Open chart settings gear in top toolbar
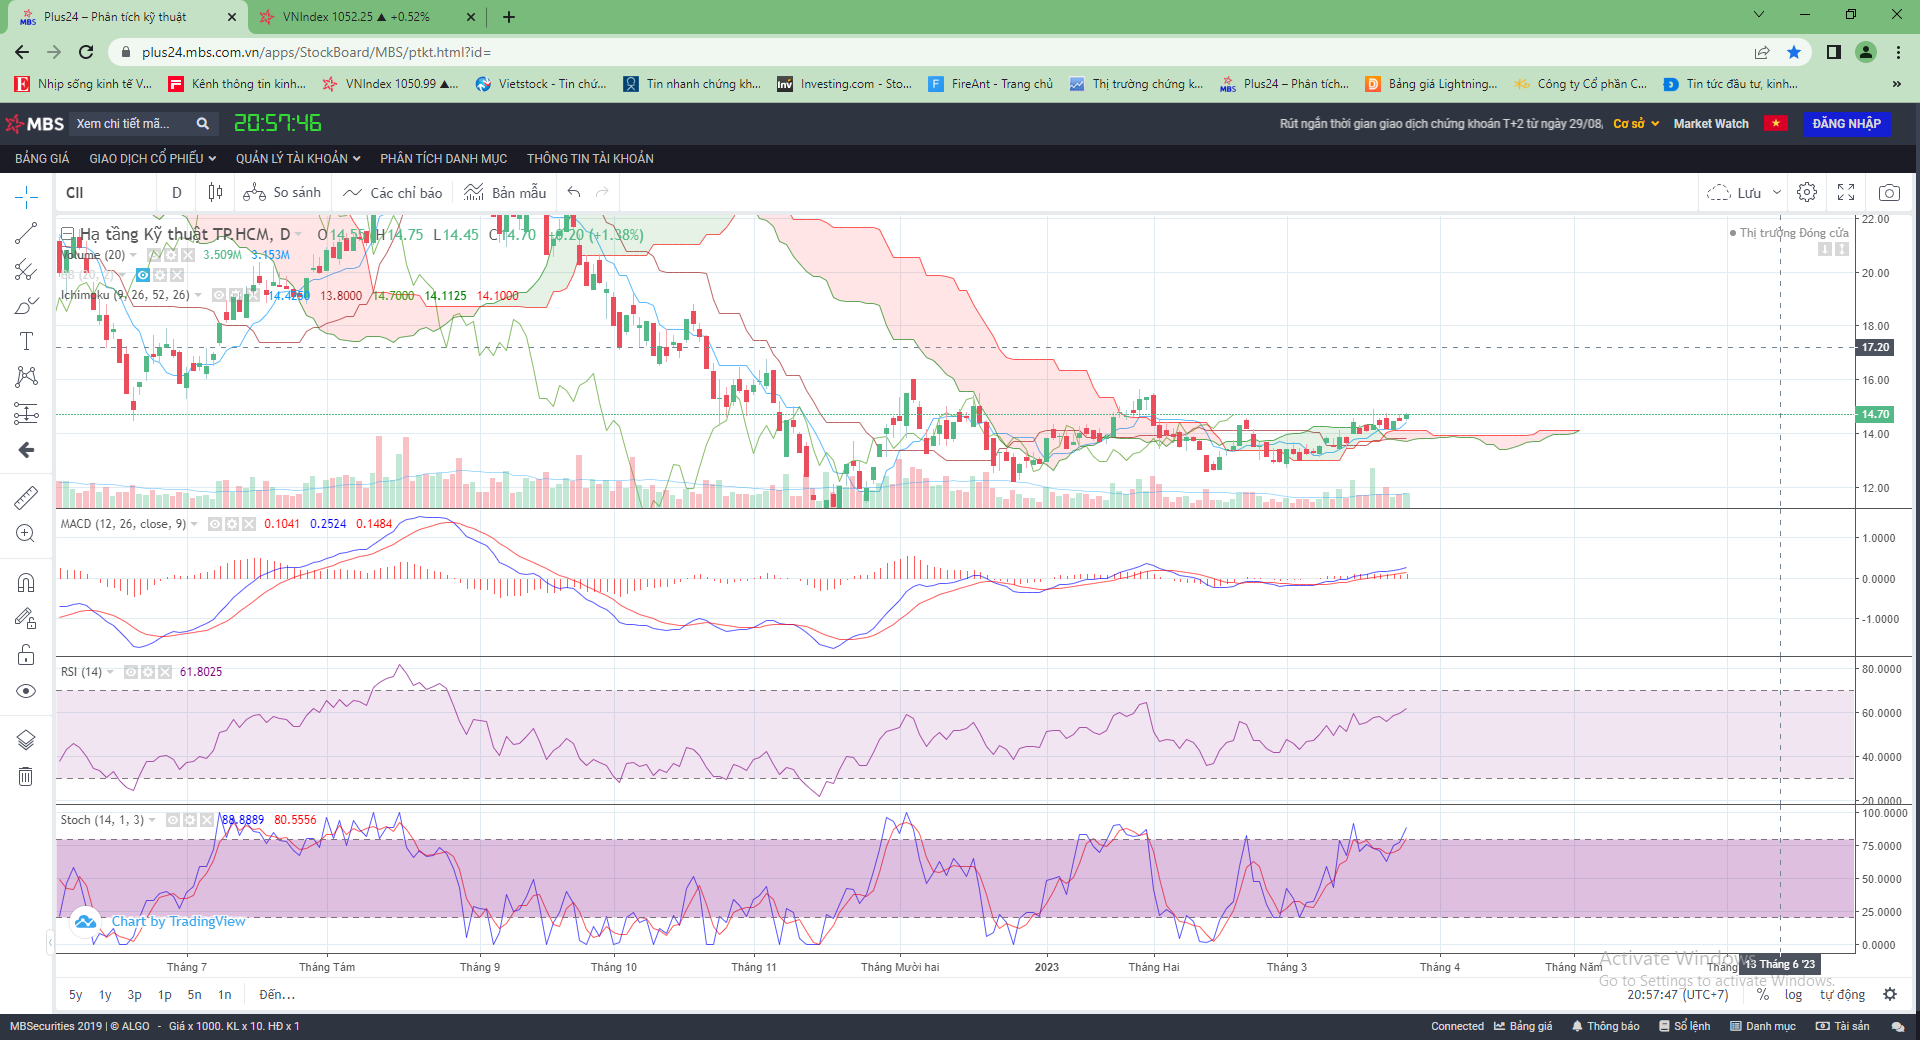The image size is (1920, 1040). tap(1806, 192)
